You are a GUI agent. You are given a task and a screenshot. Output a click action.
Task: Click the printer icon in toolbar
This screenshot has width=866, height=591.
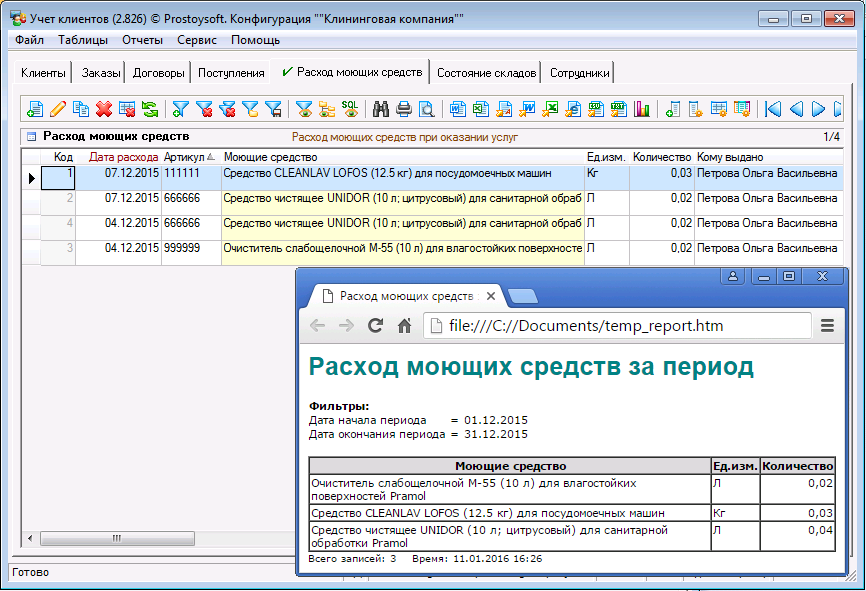point(404,109)
